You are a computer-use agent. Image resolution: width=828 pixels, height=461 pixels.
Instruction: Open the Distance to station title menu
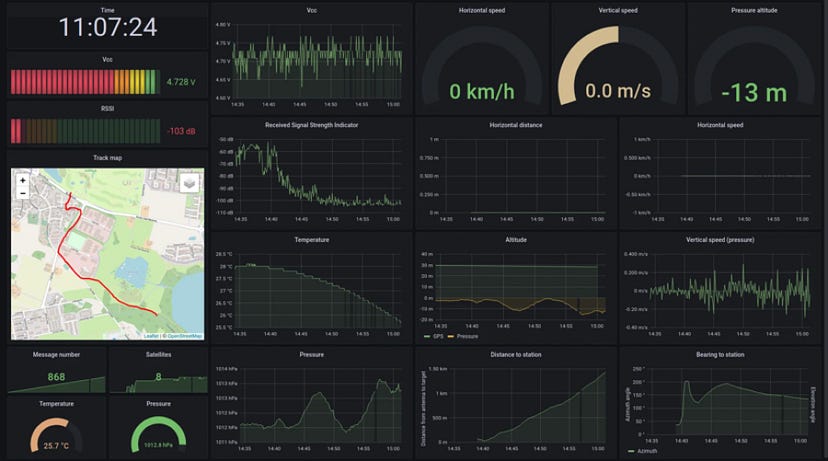pos(516,354)
